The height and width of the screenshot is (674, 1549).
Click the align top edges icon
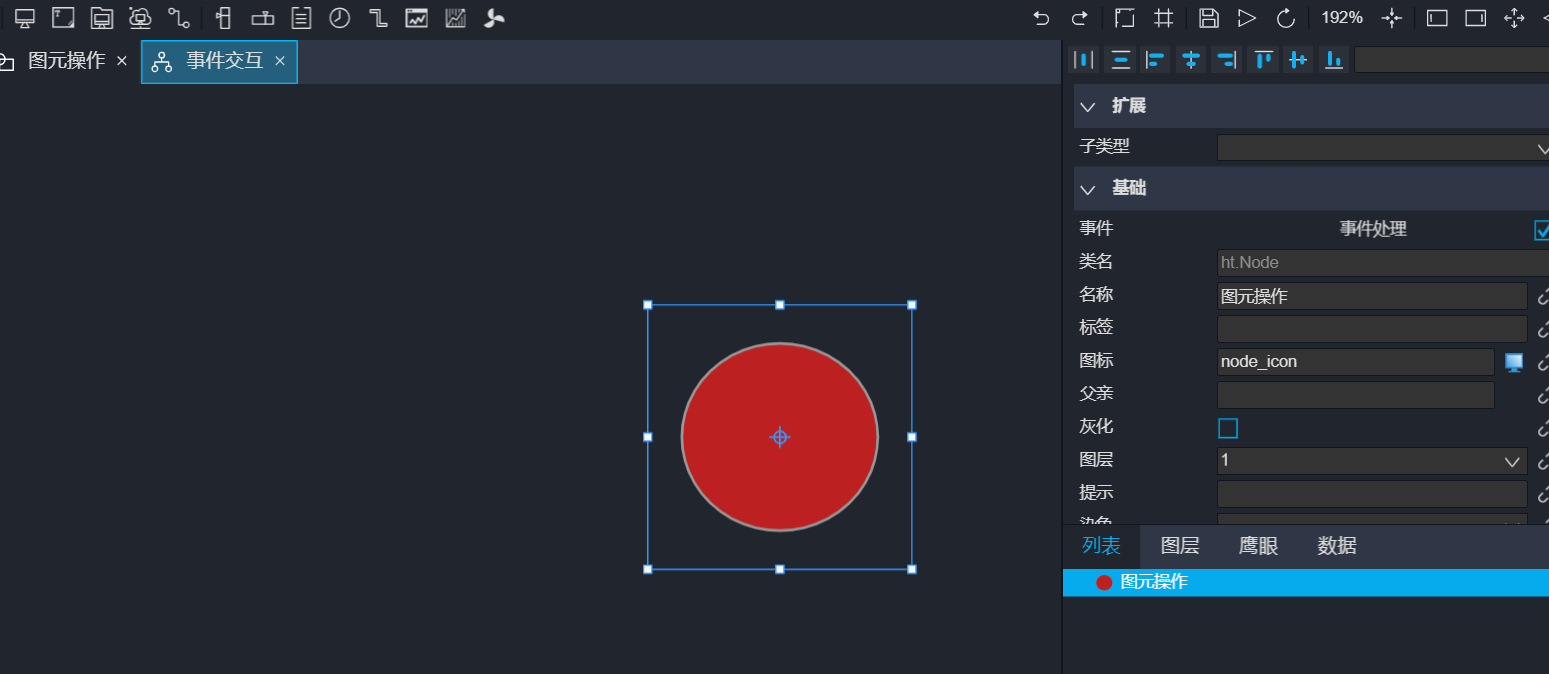click(x=1263, y=60)
